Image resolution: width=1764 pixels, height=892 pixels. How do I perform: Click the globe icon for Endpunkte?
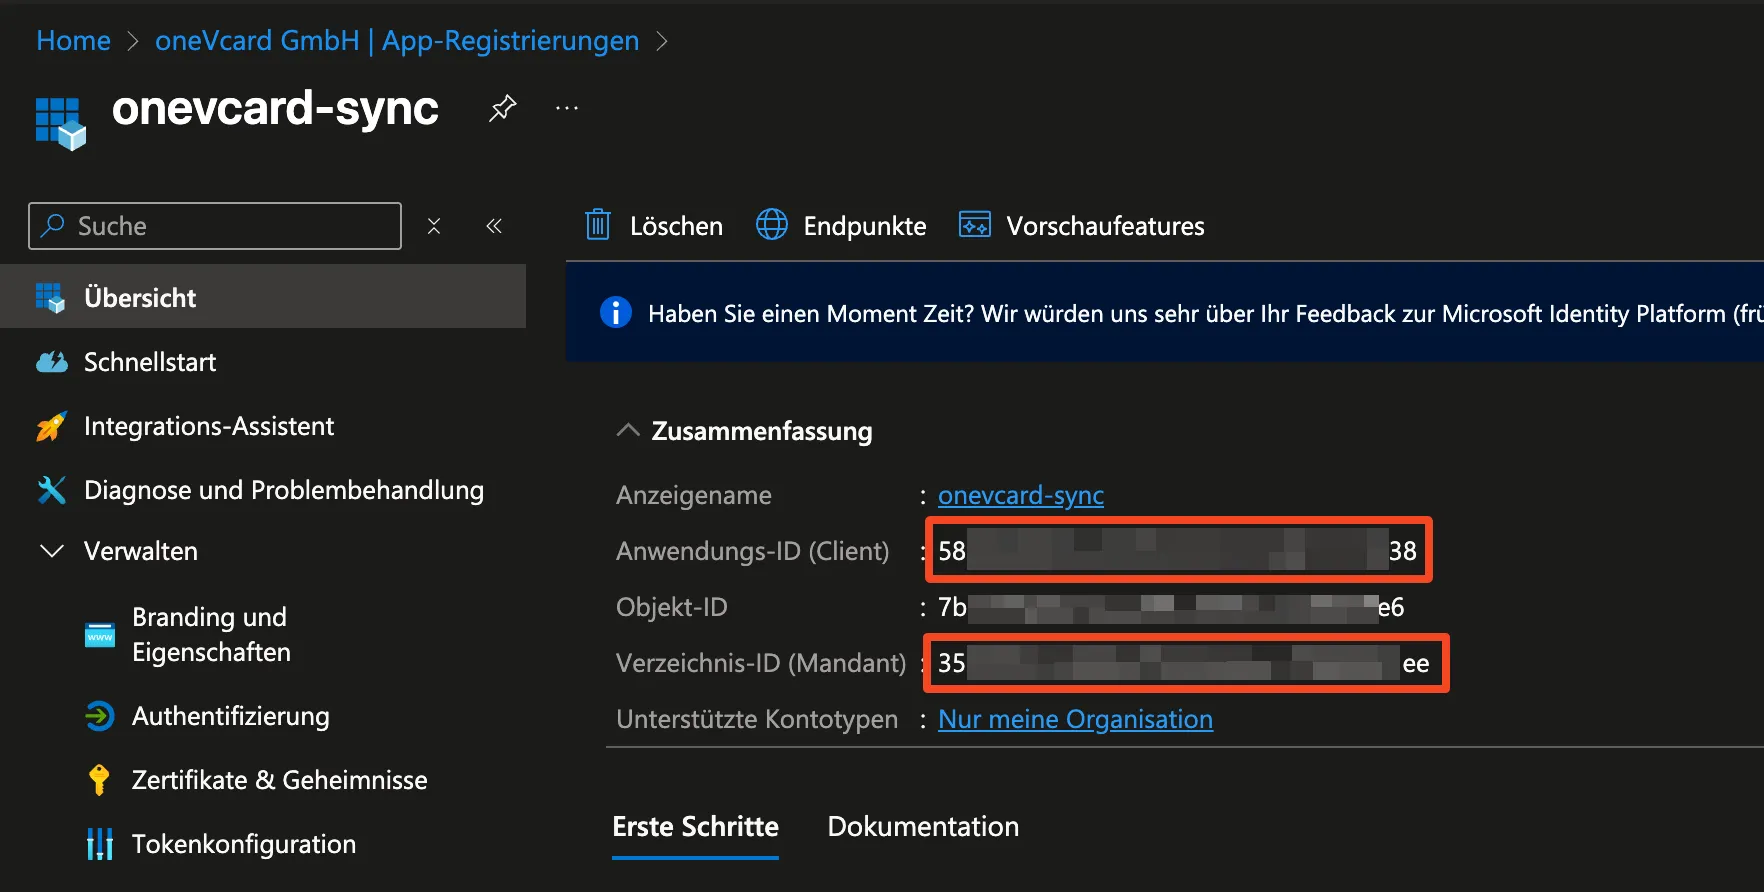(x=772, y=225)
